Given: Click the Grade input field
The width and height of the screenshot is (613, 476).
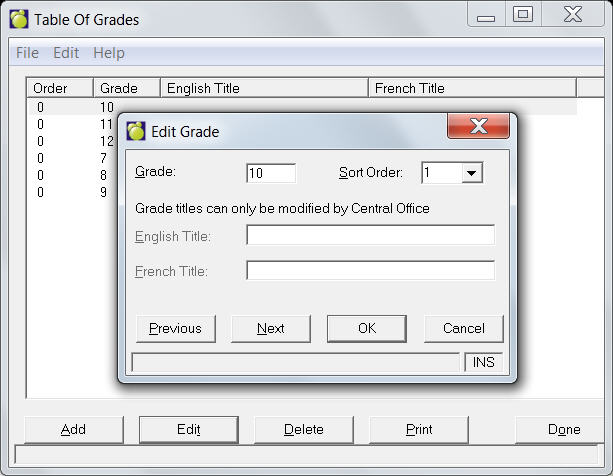Looking at the screenshot, I should point(271,174).
